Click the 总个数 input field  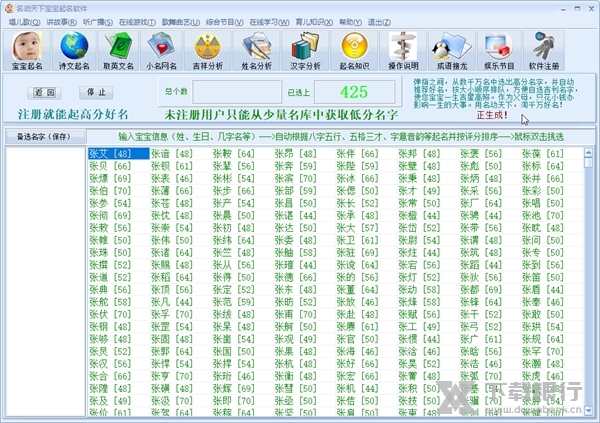[x=237, y=91]
